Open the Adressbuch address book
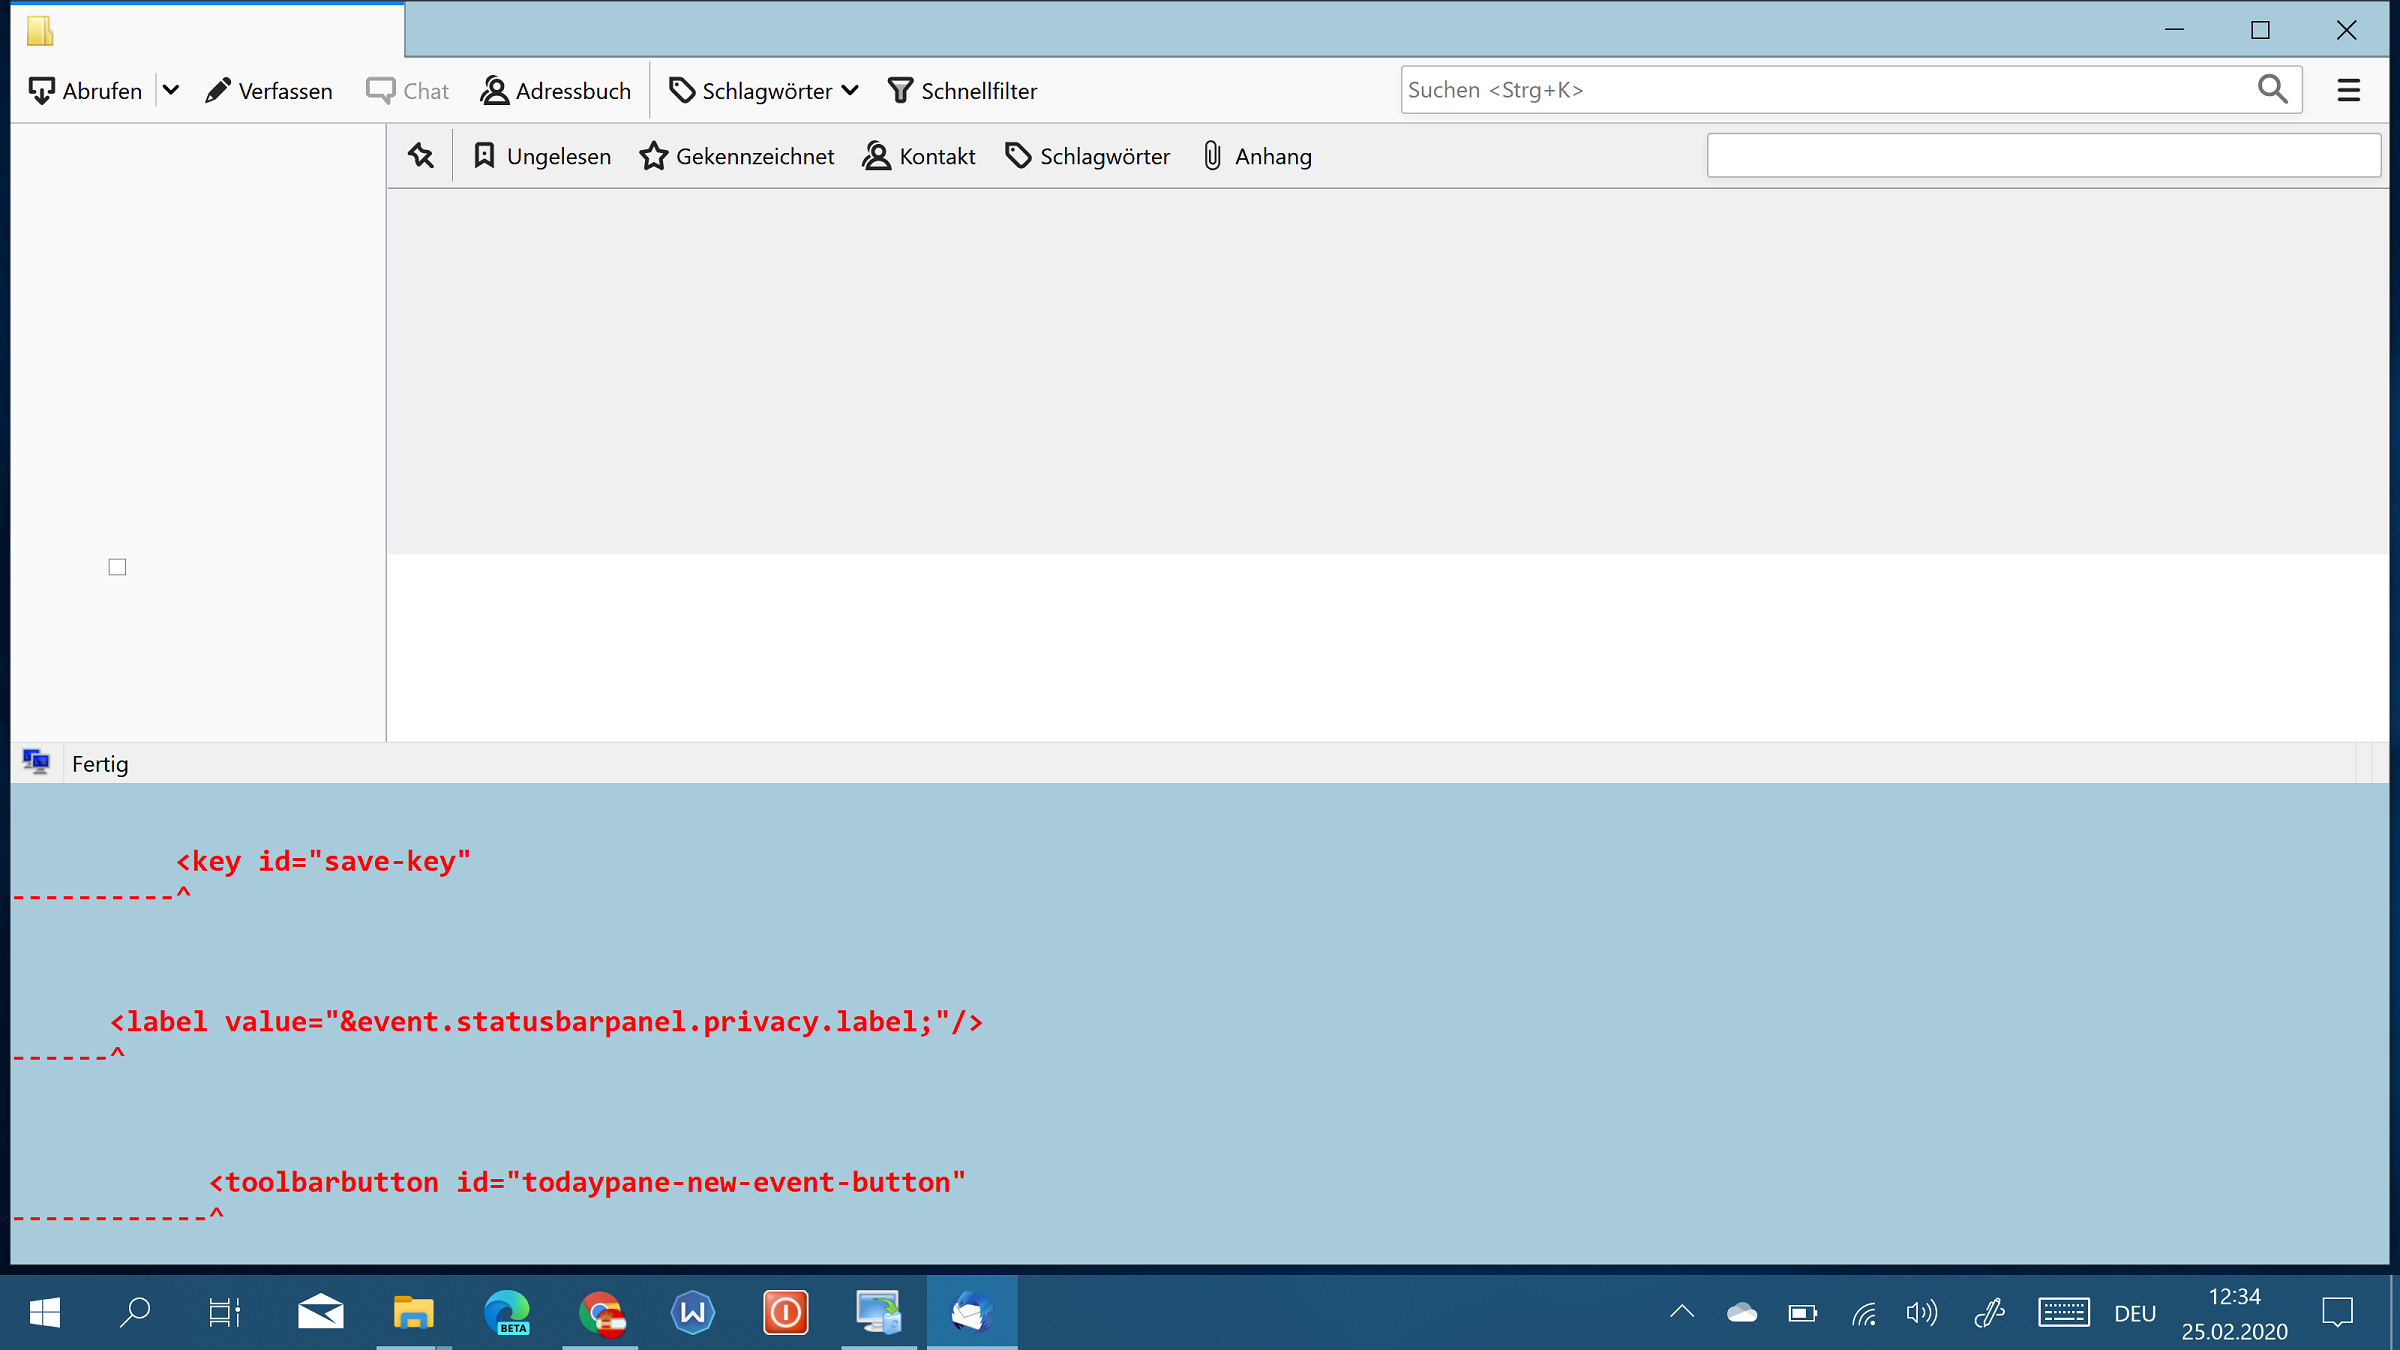Viewport: 2400px width, 1350px height. [556, 91]
